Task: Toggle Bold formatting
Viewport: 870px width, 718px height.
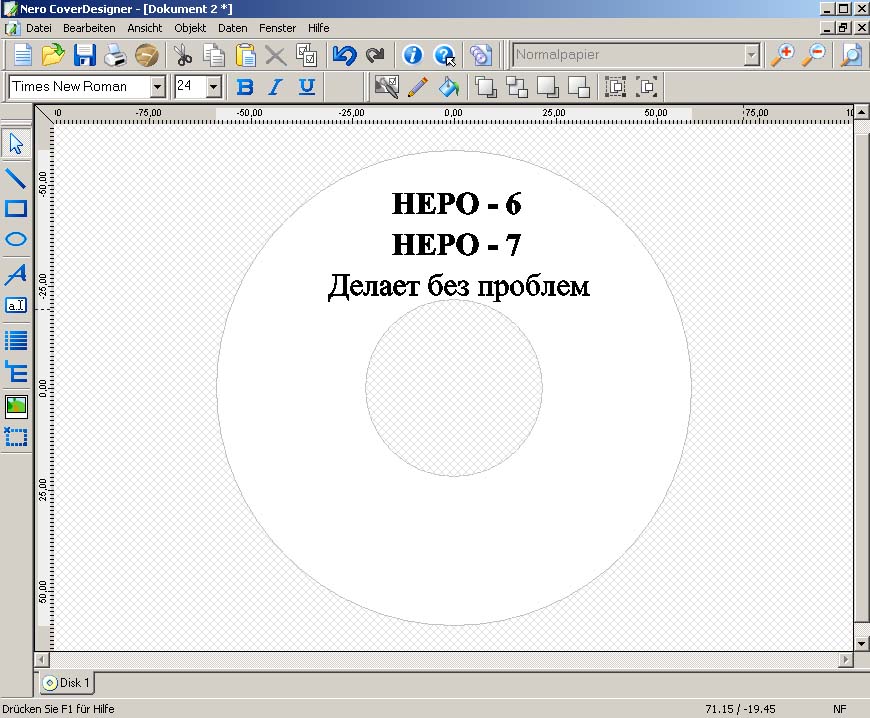Action: (x=245, y=87)
